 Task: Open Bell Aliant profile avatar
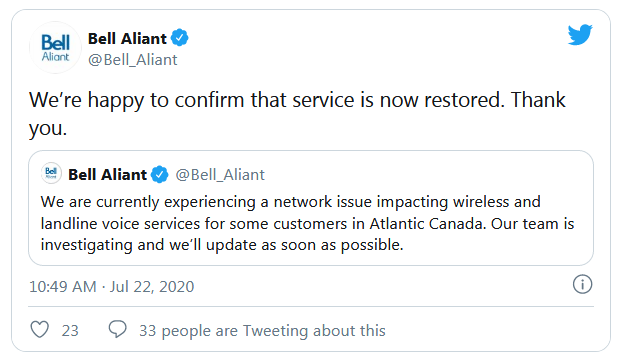pos(55,48)
